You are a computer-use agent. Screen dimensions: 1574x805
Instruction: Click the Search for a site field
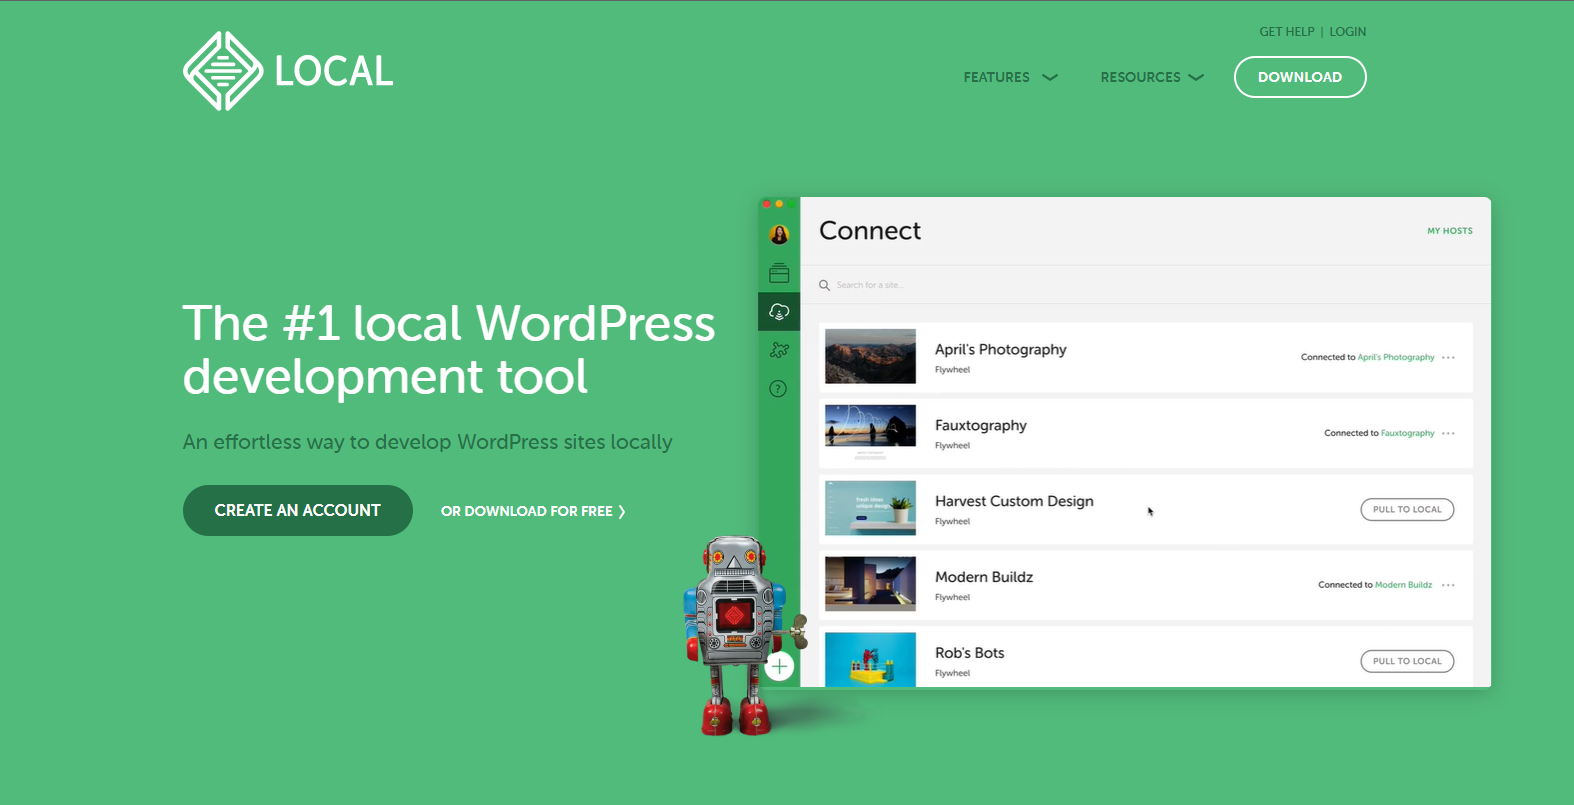point(1145,285)
